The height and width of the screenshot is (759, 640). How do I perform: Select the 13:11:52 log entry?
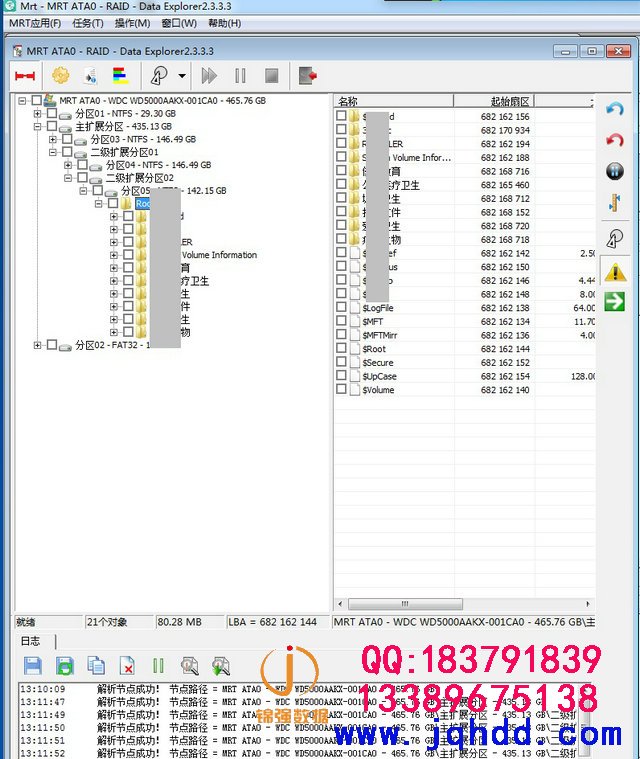[x=300, y=753]
